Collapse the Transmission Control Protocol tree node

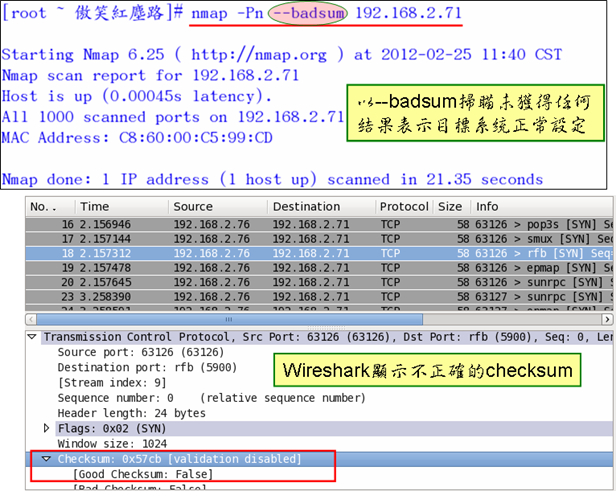click(32, 337)
